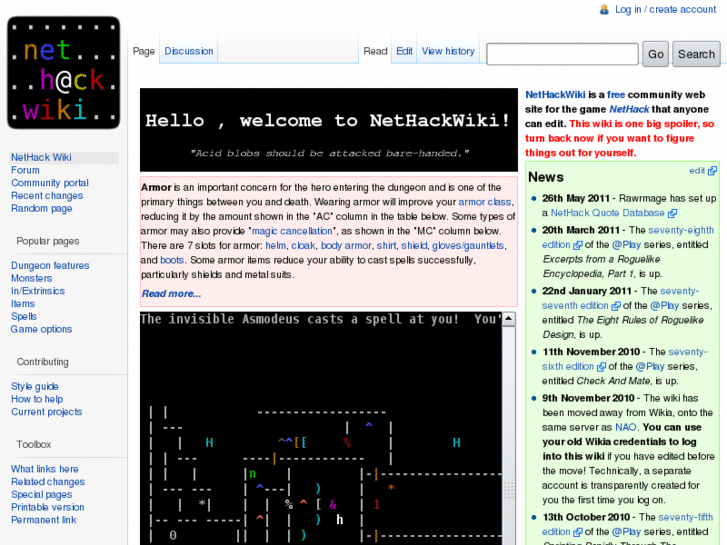Click the 'Toolbox' sidebar heading

33,444
